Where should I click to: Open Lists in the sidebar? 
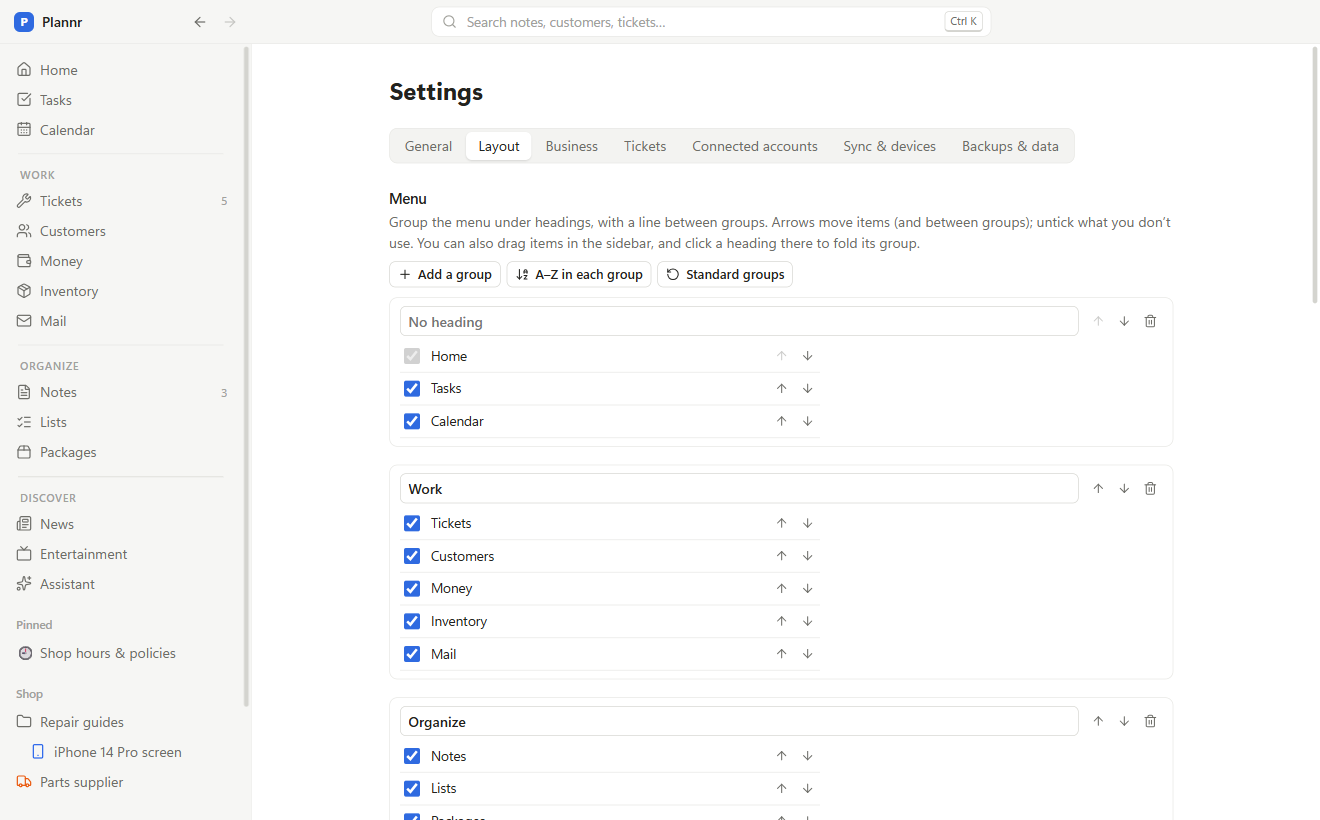tap(121, 422)
